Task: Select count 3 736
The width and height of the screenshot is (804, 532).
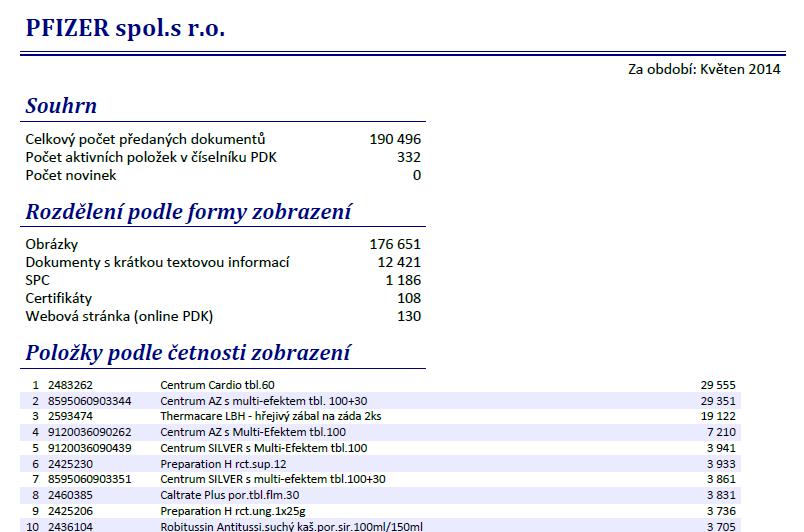Action: [x=721, y=511]
